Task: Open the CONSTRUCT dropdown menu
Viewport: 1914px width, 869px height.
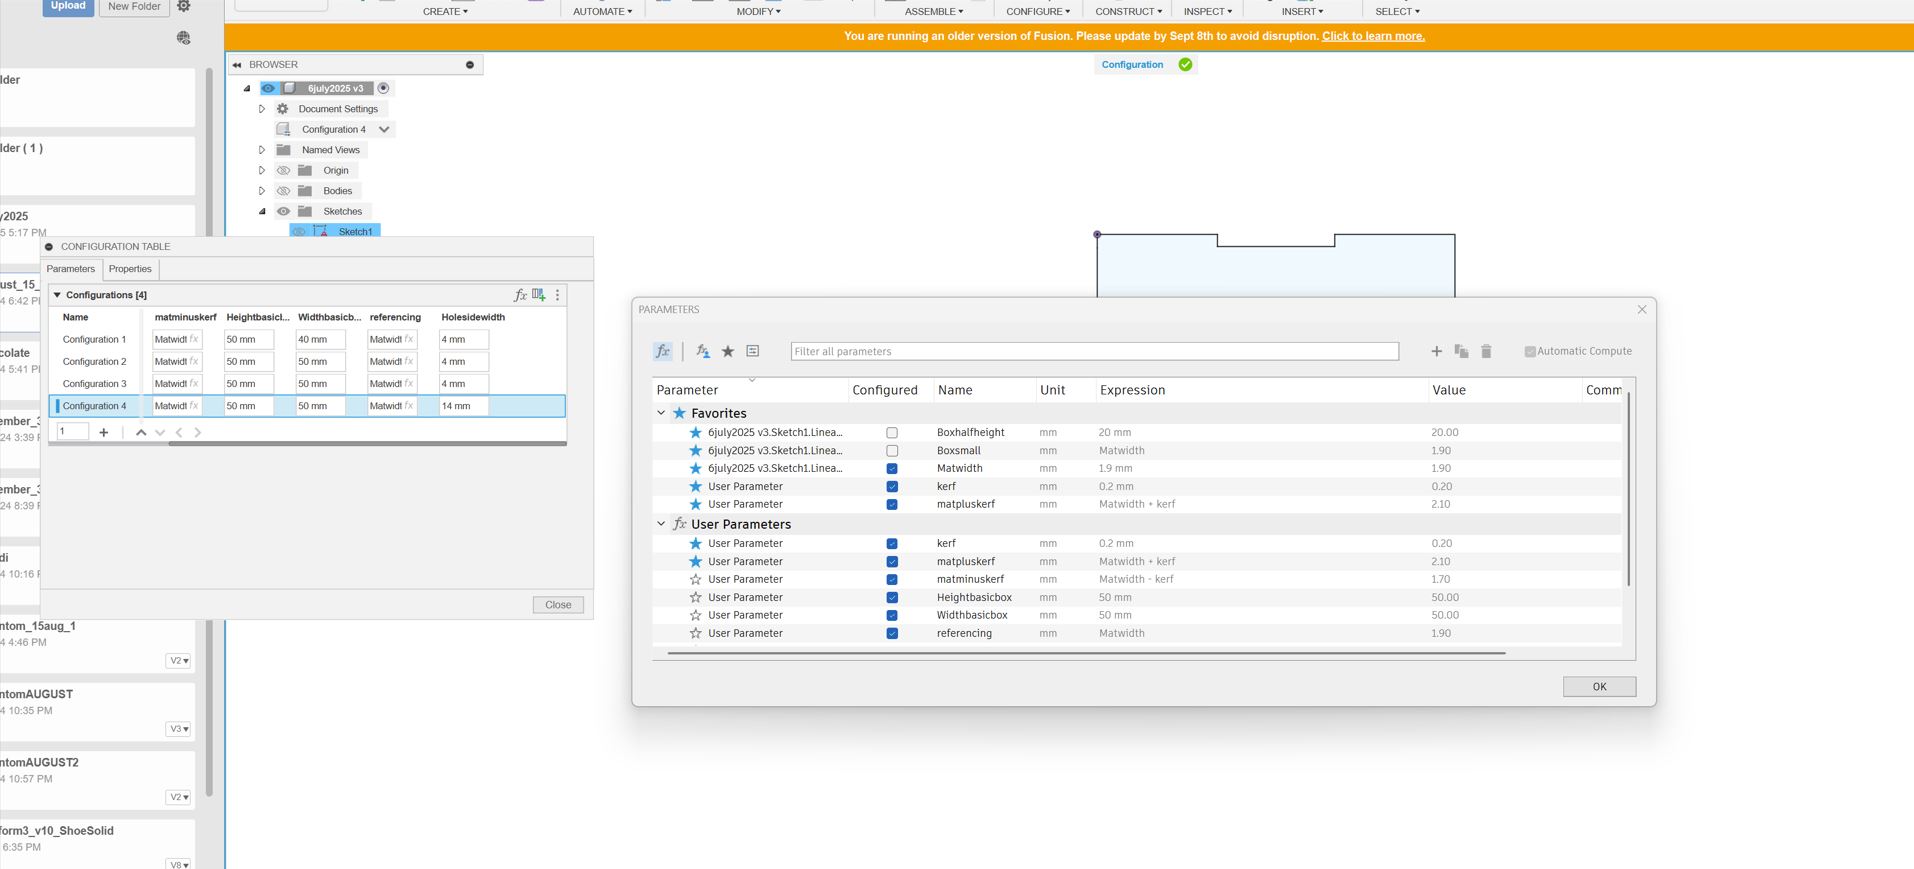Action: pos(1129,11)
